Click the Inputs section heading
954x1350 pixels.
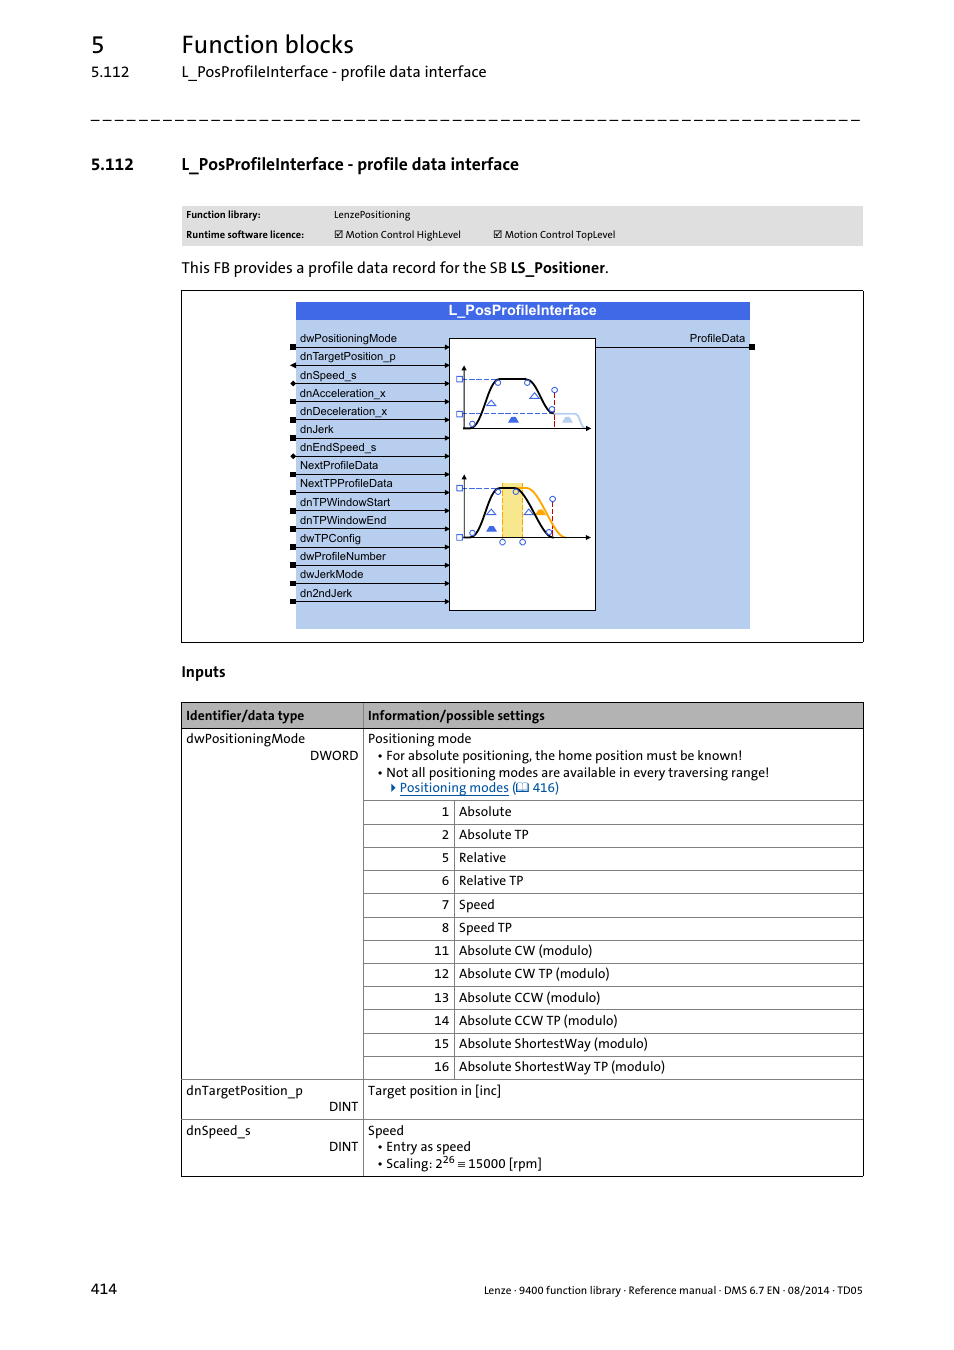point(203,672)
